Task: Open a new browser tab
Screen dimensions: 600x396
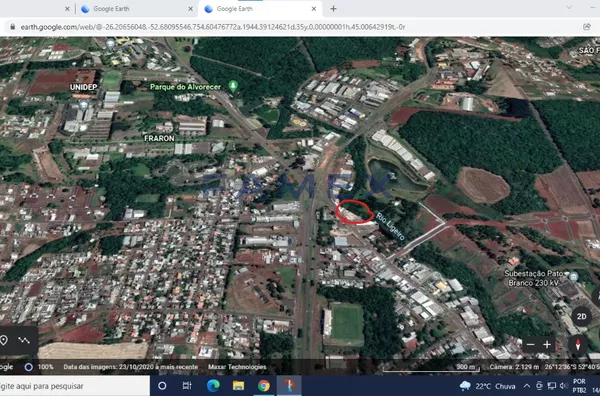Action: (x=333, y=9)
